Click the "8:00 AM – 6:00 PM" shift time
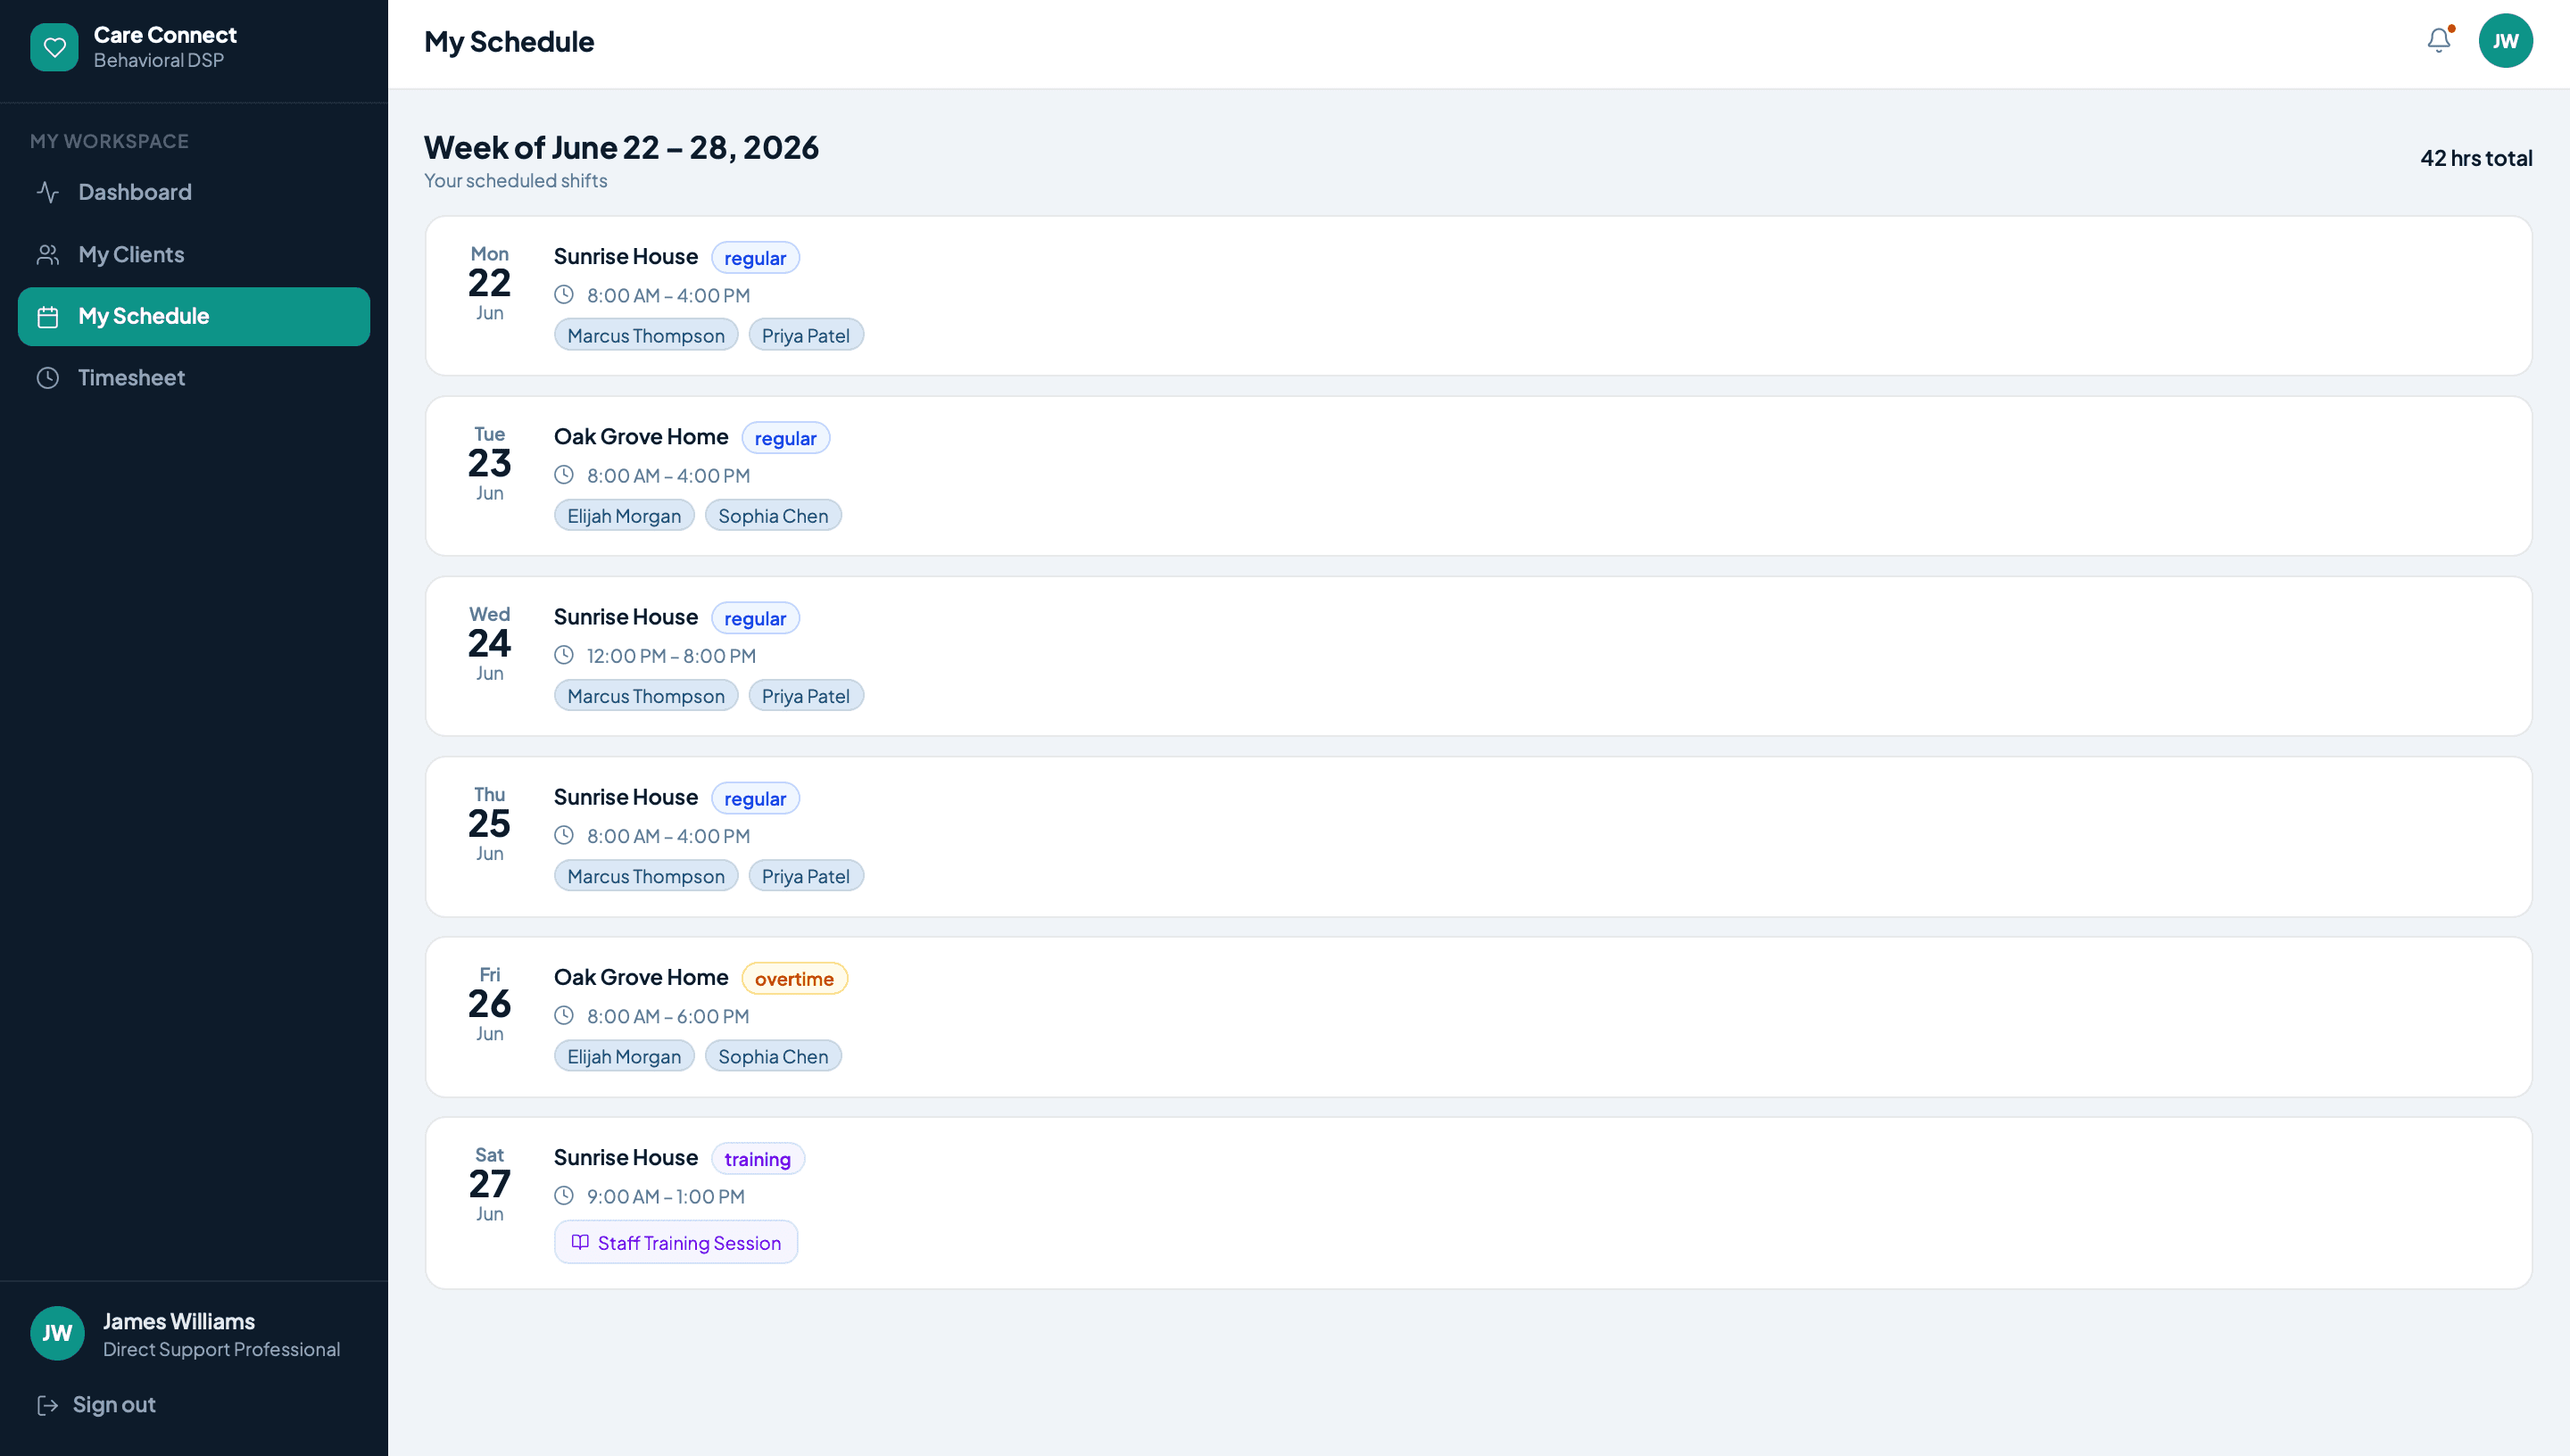2570x1456 pixels. tap(668, 1015)
